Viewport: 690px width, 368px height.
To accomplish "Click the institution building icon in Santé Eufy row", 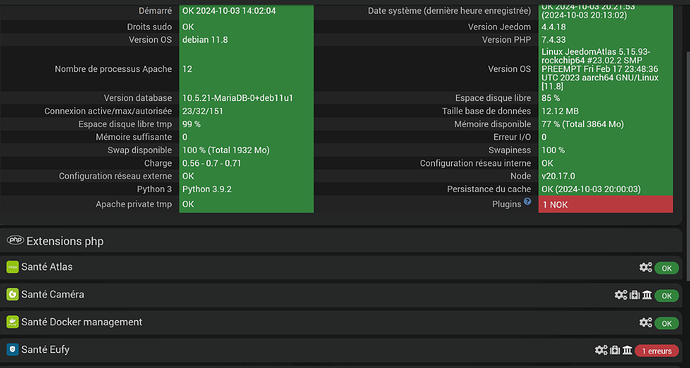I will coord(628,350).
